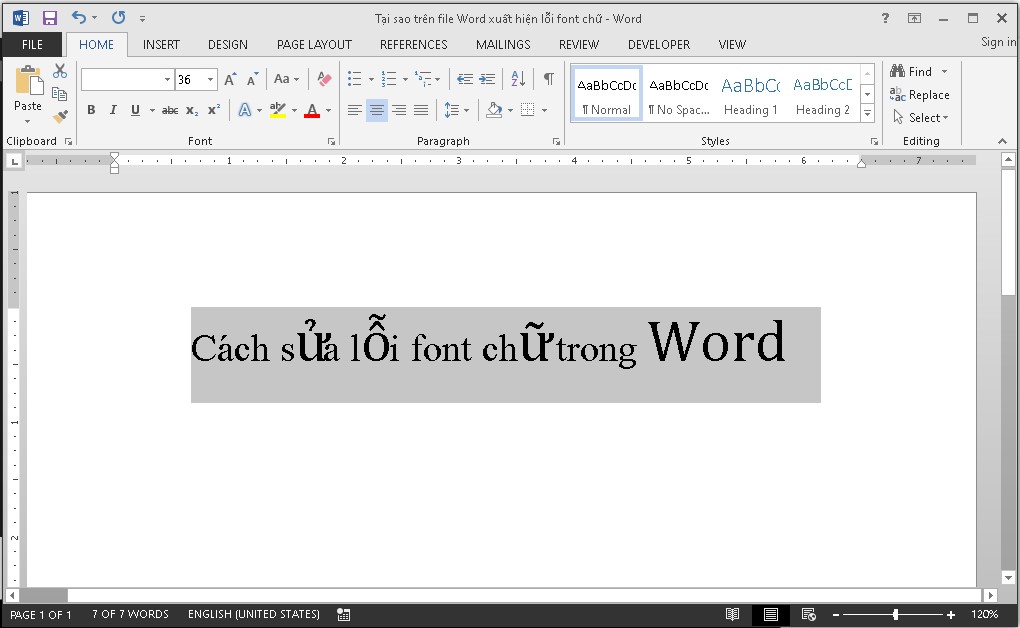Toggle Print Layout view
The width and height of the screenshot is (1020, 628).
tap(771, 614)
